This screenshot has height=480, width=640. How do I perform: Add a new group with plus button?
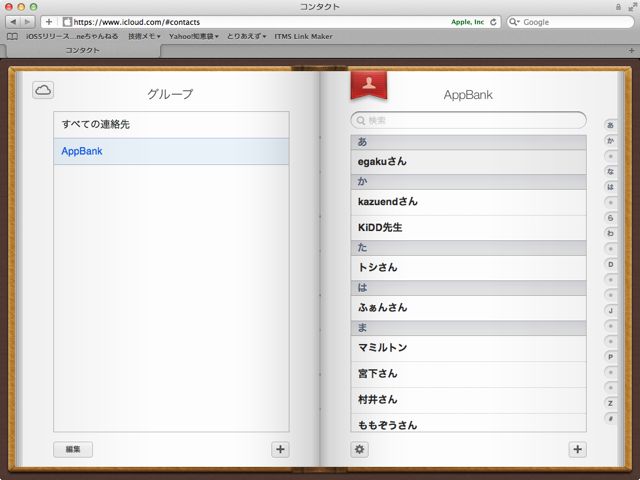[x=280, y=449]
